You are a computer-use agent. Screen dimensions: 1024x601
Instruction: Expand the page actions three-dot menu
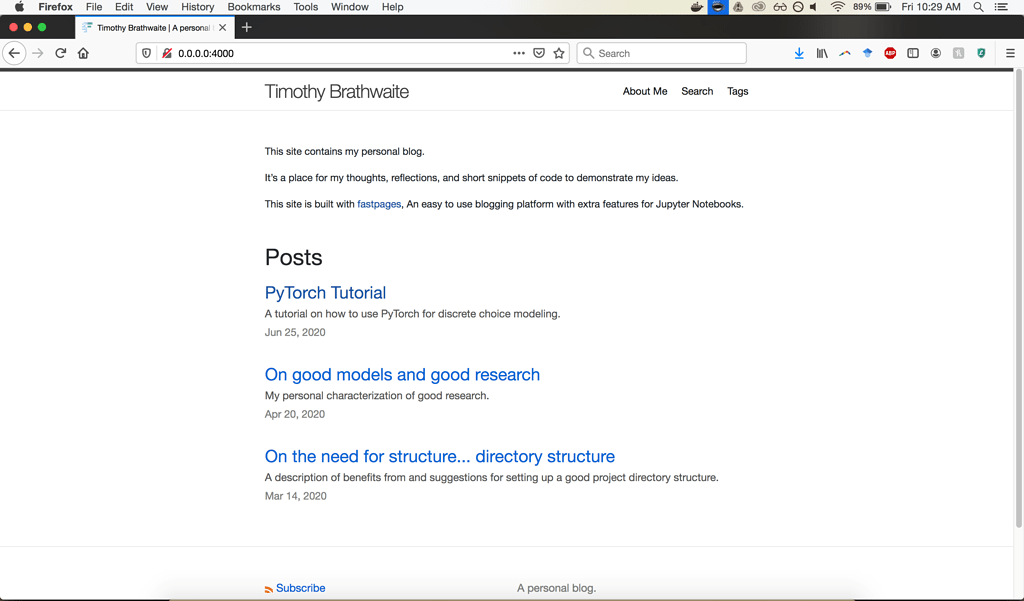coord(519,53)
